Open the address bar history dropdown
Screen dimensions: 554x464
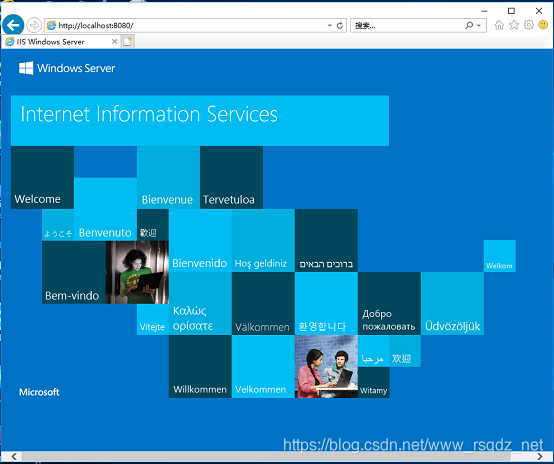point(329,25)
